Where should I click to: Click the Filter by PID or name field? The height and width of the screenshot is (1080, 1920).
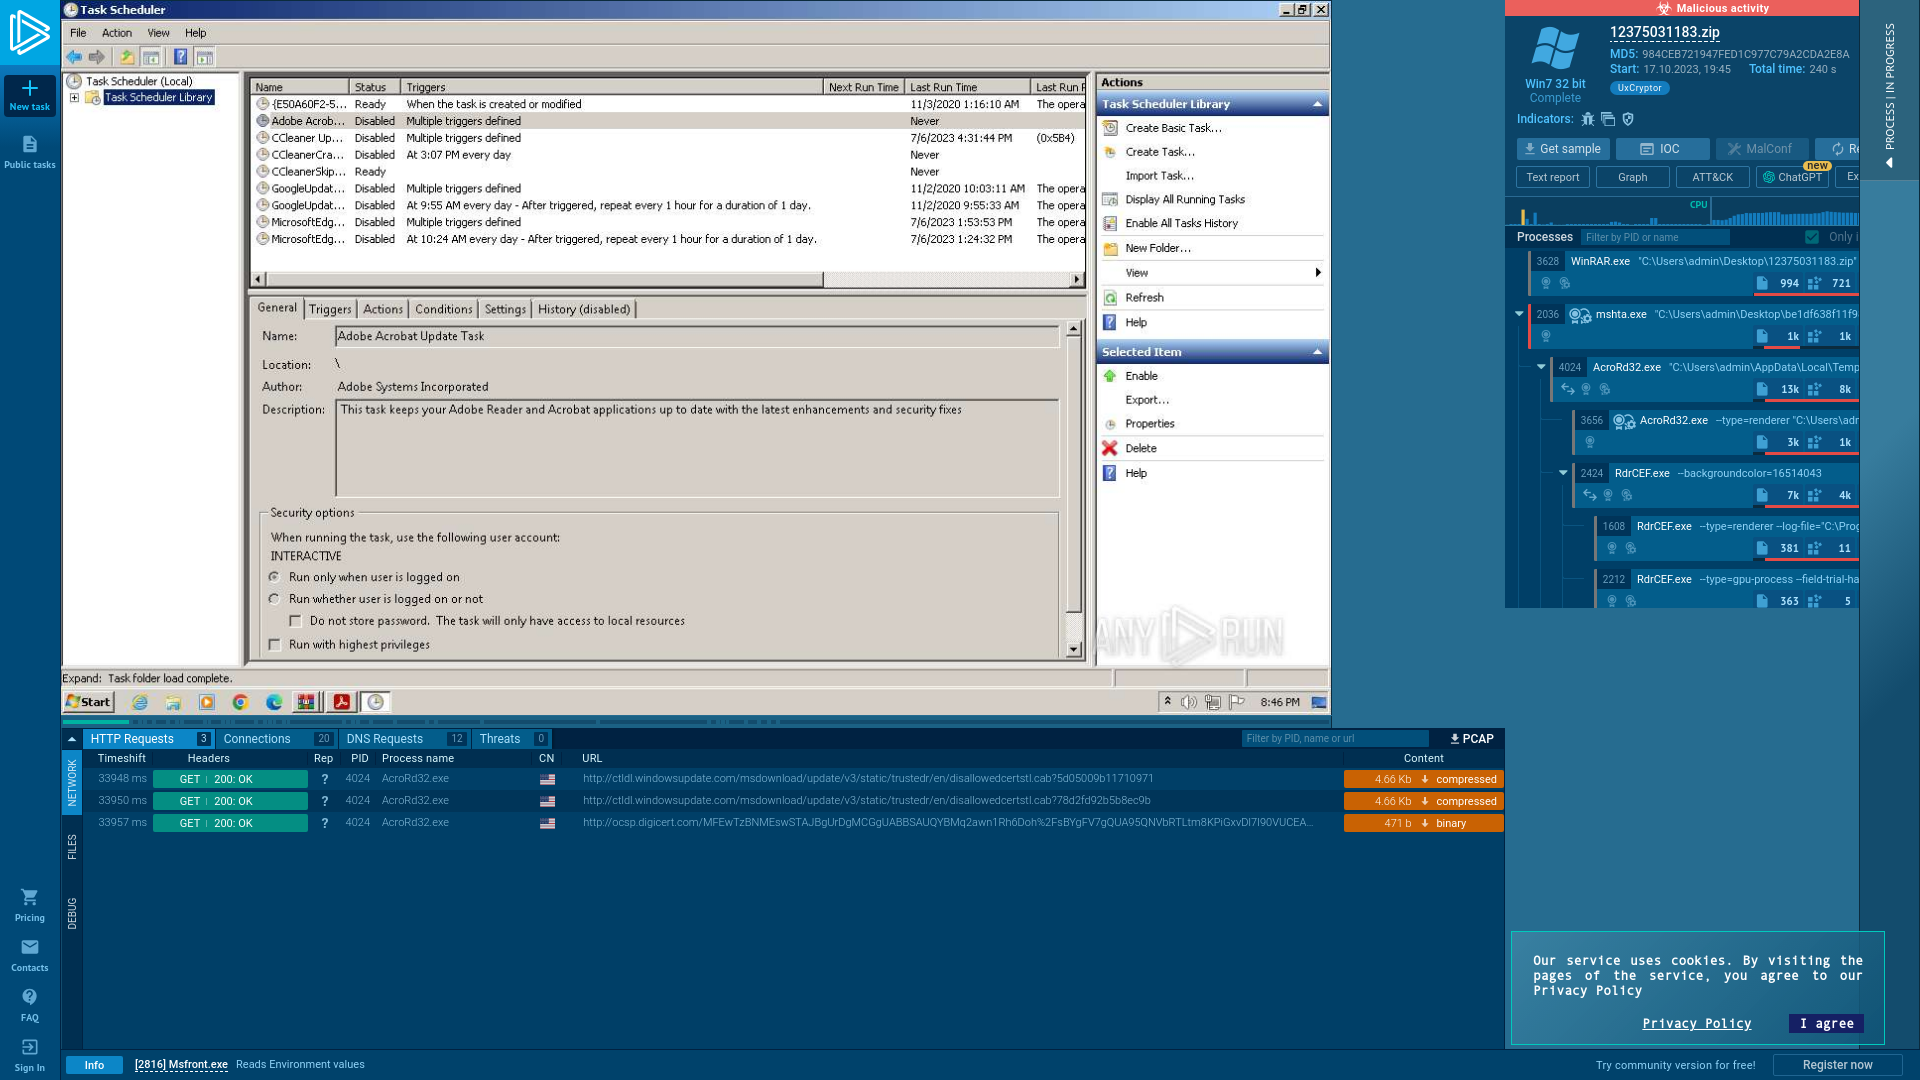[x=1655, y=237]
